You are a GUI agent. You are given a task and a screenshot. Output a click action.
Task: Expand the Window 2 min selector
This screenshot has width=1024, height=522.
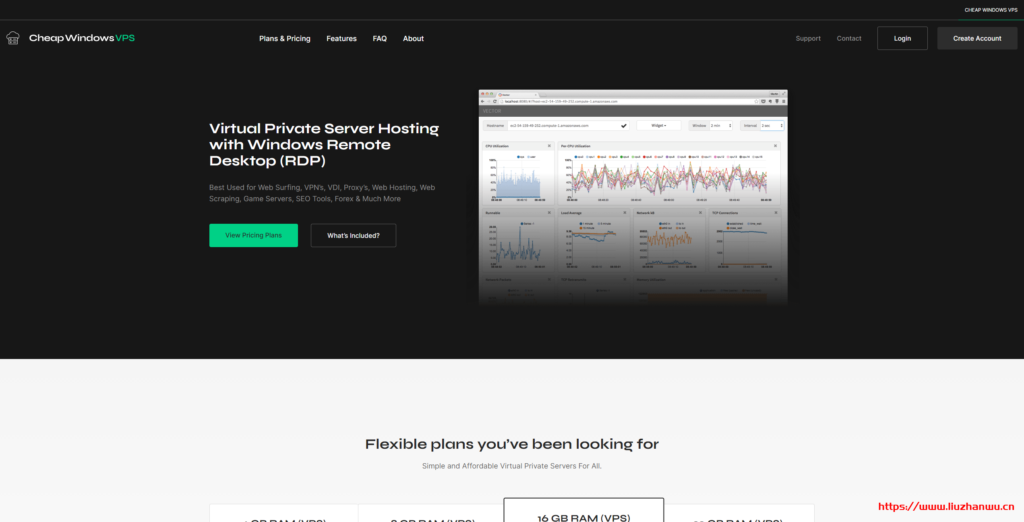coord(721,126)
